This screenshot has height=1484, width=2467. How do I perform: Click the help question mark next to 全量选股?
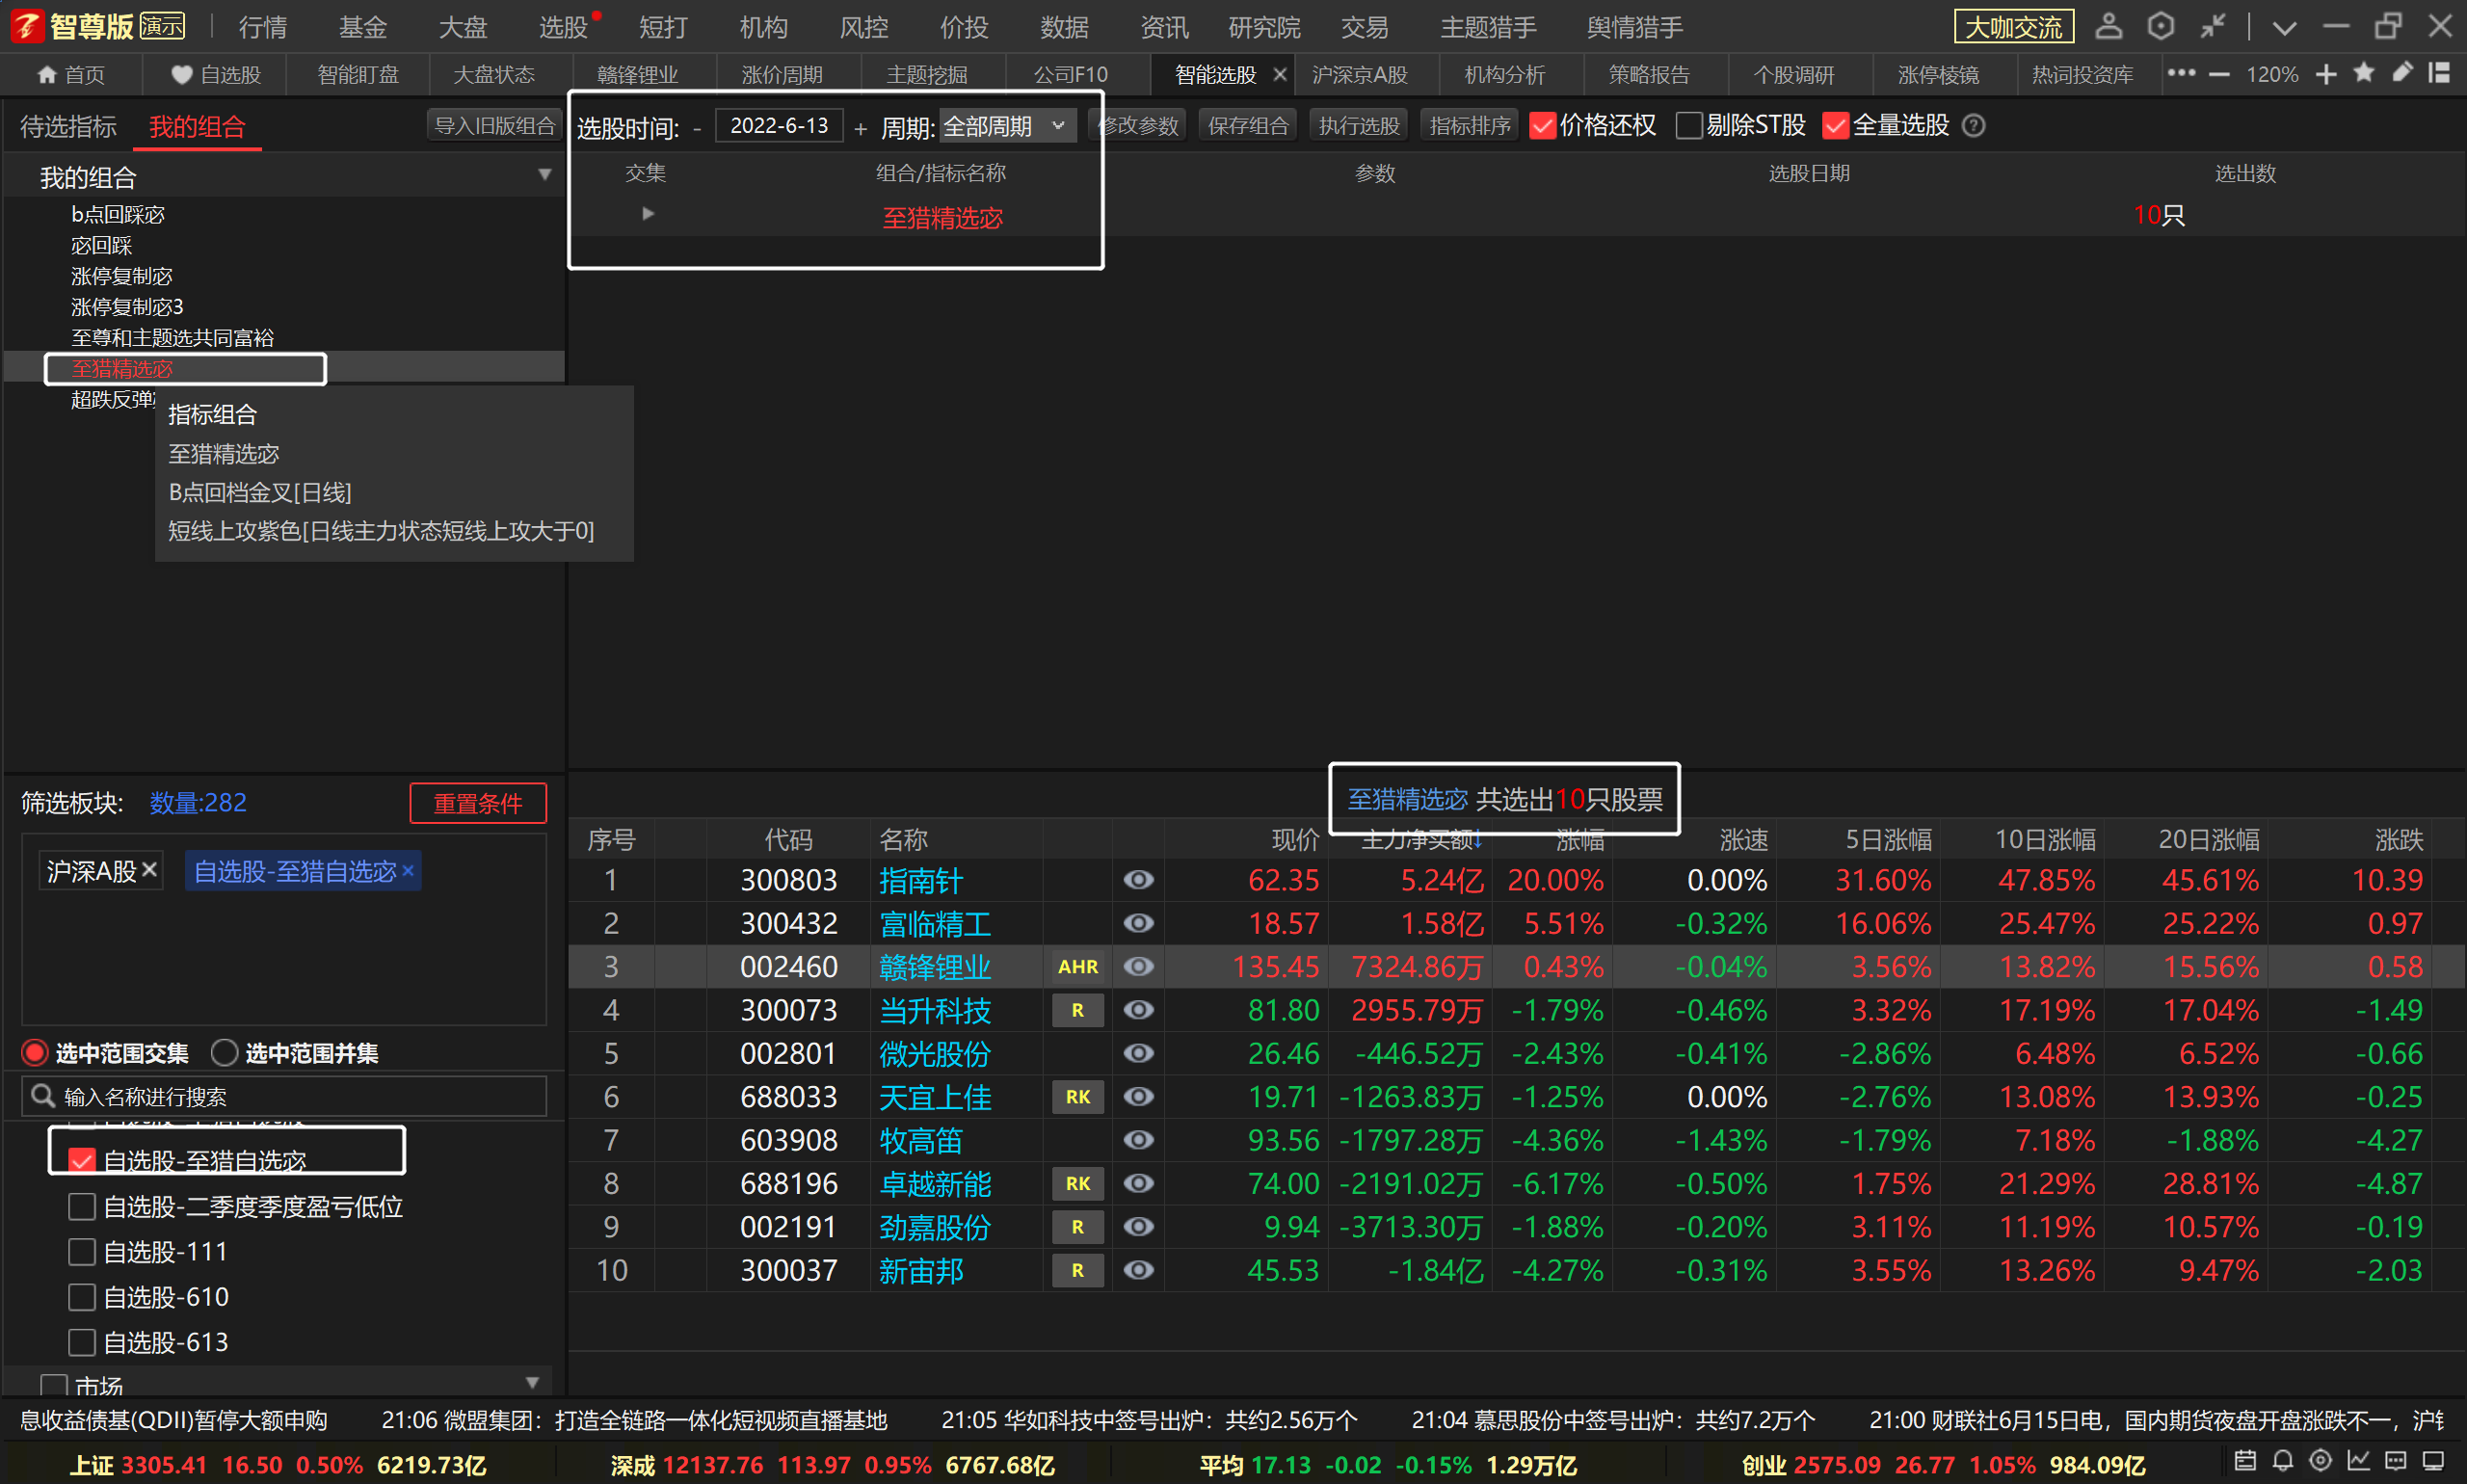point(1973,126)
